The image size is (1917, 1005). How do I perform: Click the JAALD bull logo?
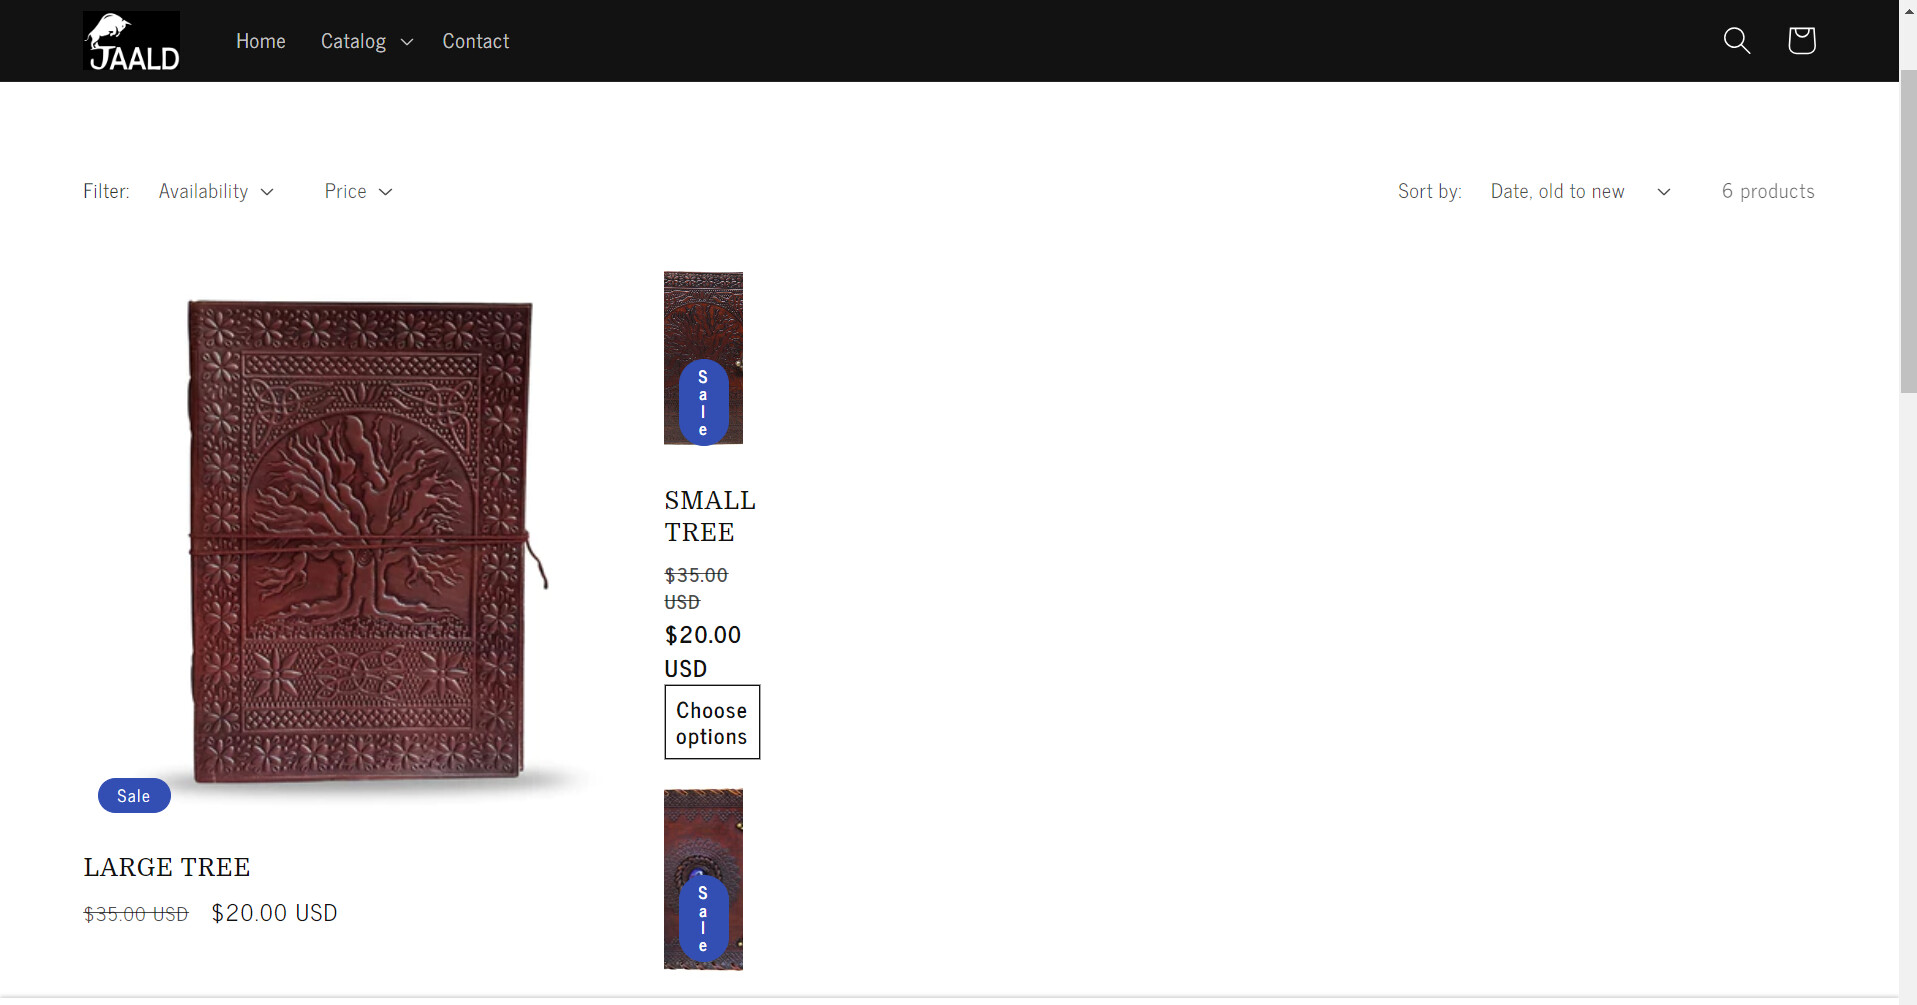131,41
